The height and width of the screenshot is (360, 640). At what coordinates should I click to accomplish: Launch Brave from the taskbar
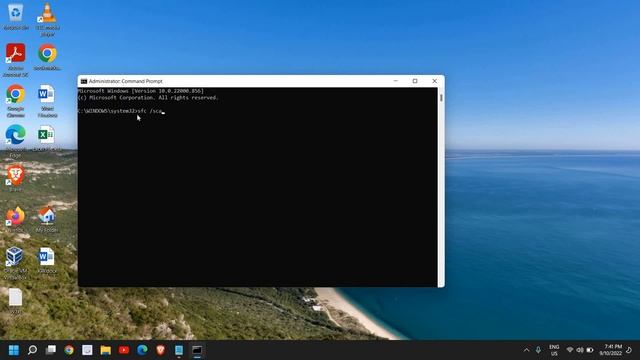tap(160, 350)
